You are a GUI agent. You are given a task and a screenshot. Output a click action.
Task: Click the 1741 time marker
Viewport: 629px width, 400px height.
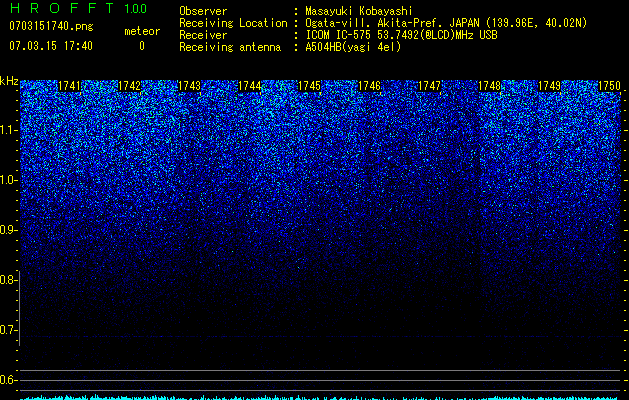pyautogui.click(x=69, y=86)
